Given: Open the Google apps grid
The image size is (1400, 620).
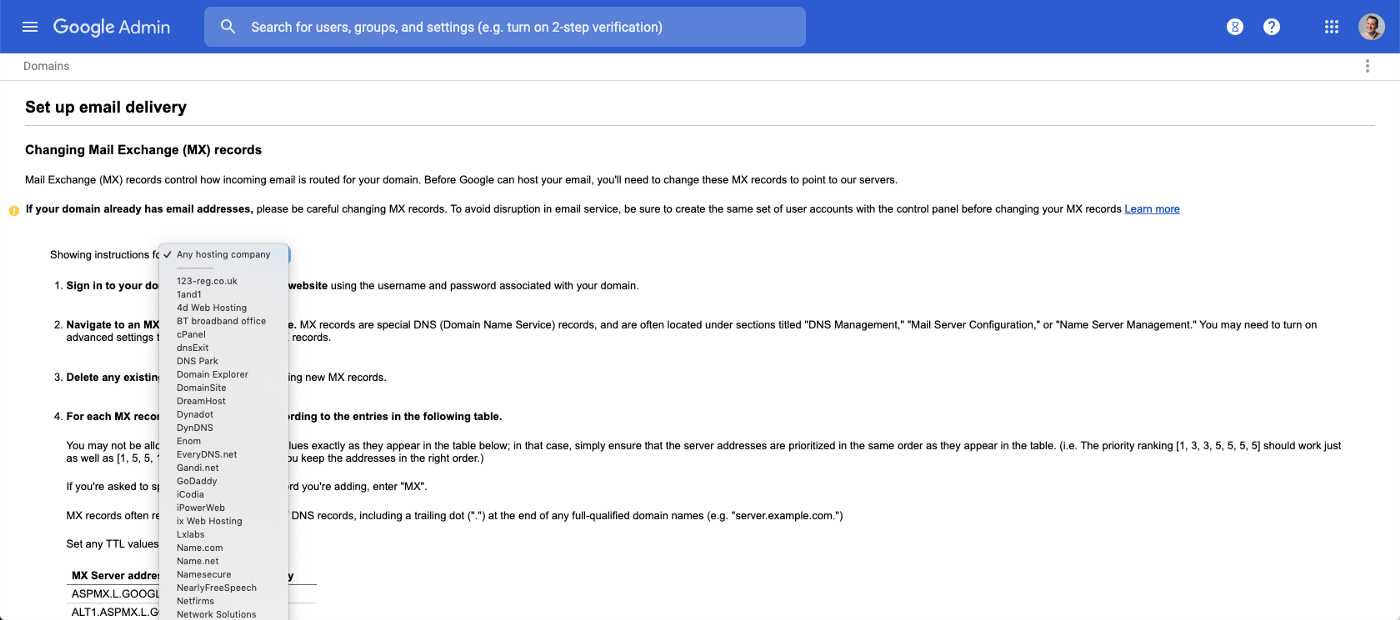Looking at the screenshot, I should point(1332,27).
